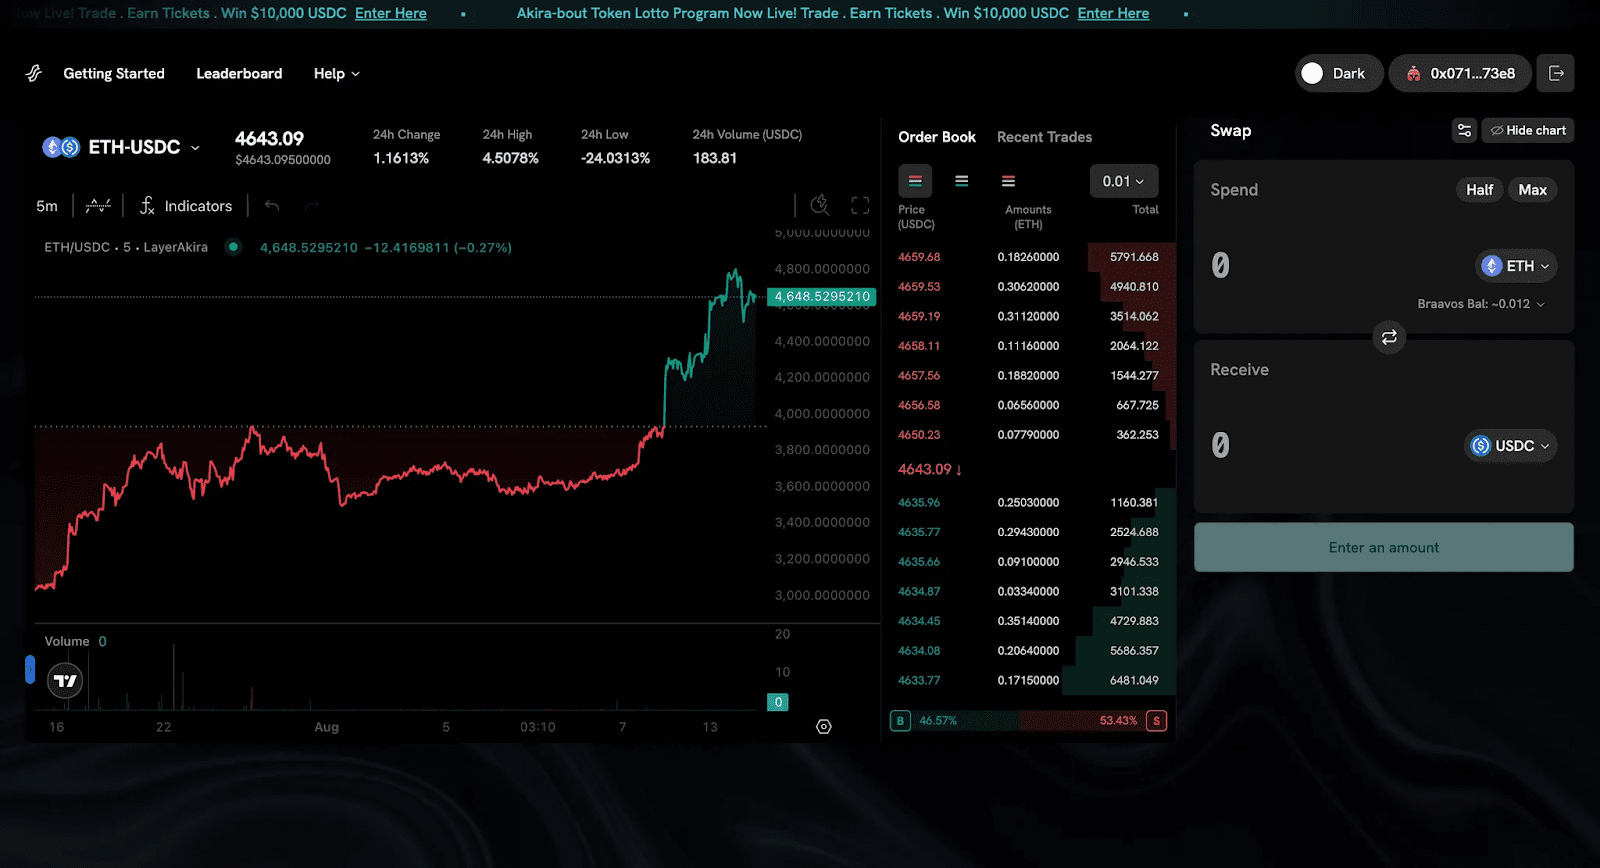The width and height of the screenshot is (1600, 868).
Task: Focus the Spend amount field
Action: [x=1330, y=265]
